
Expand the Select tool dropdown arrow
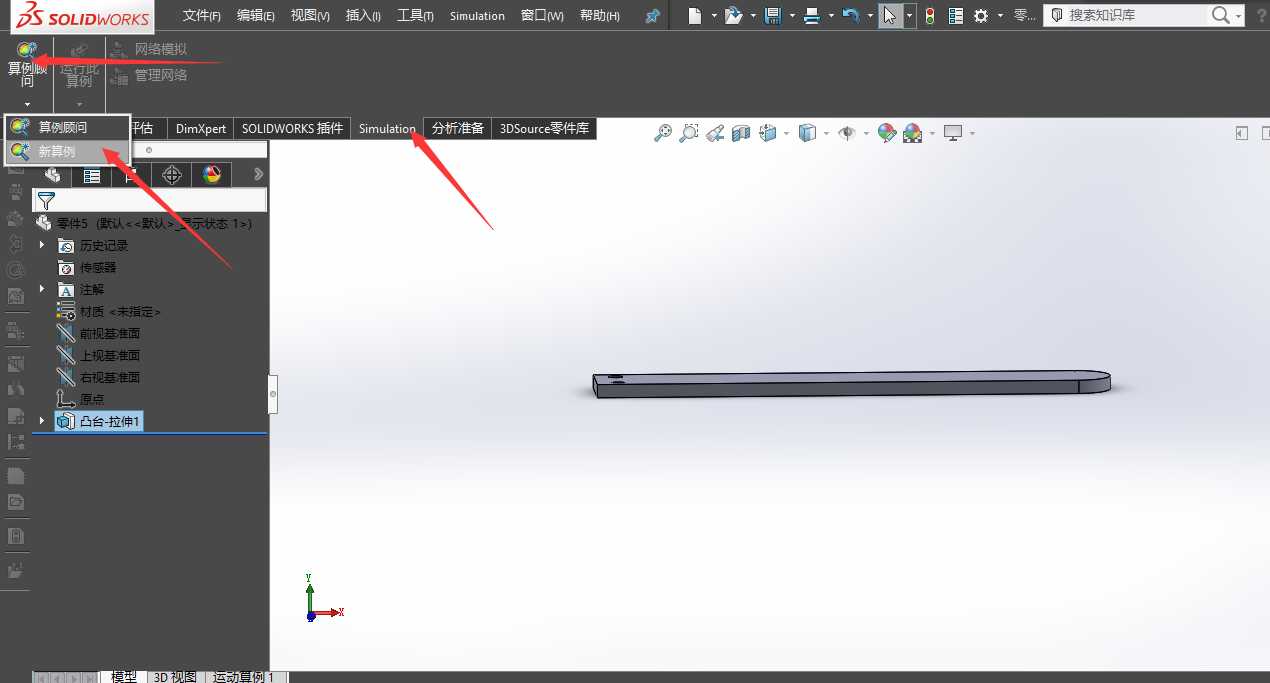coord(909,17)
